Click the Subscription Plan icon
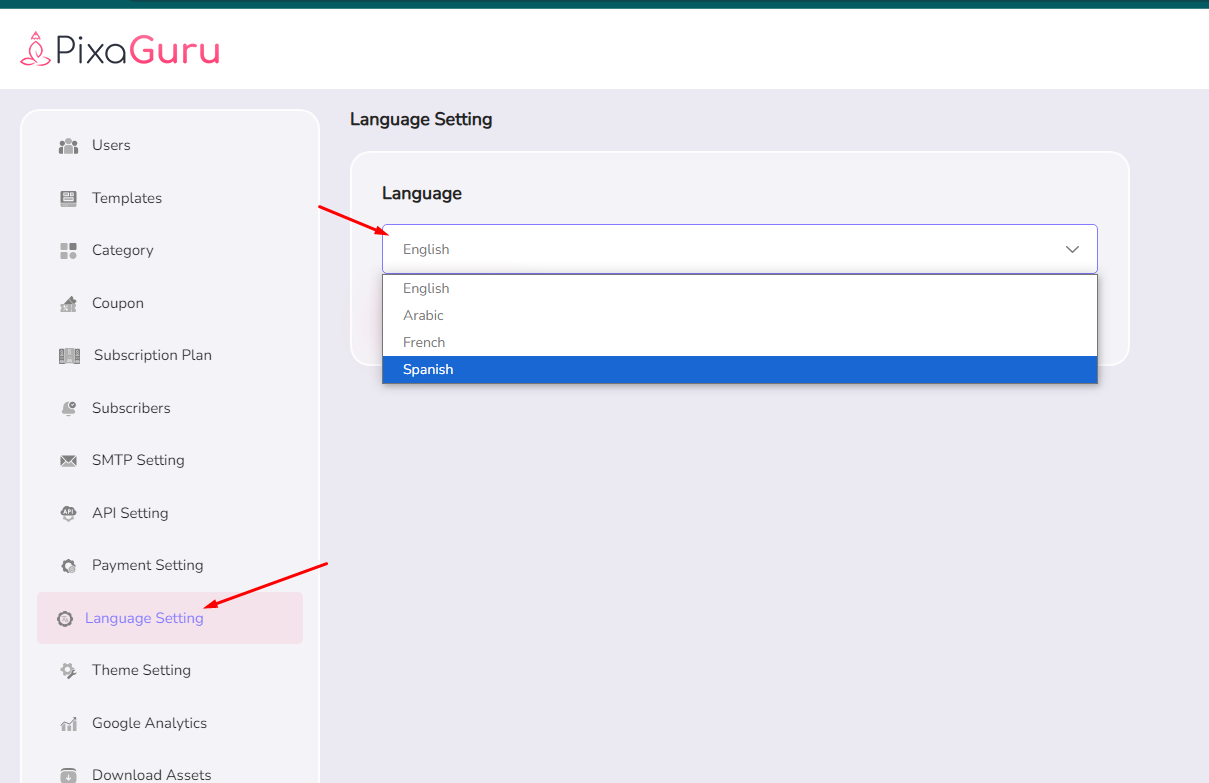This screenshot has height=783, width=1209. click(x=69, y=356)
